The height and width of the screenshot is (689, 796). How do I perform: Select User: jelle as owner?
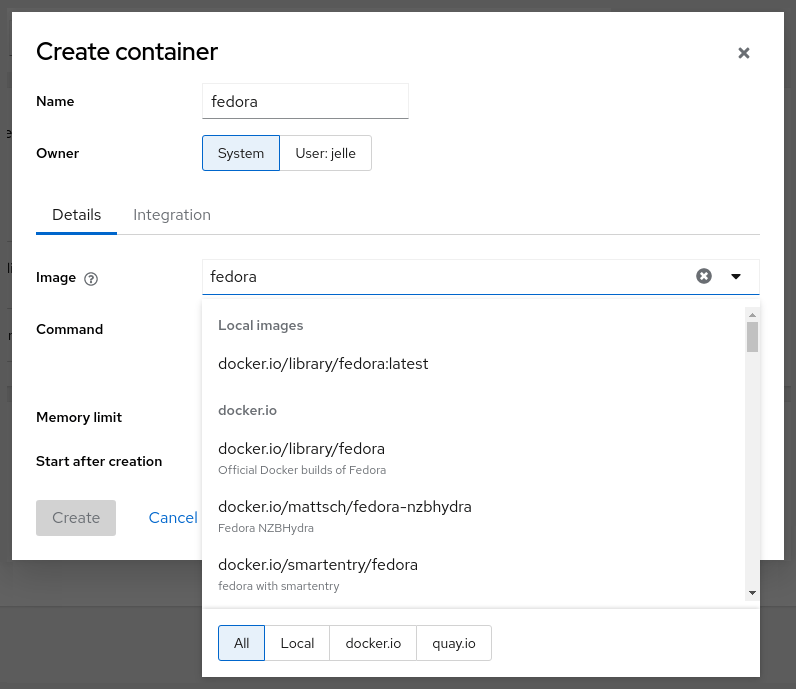pos(325,153)
